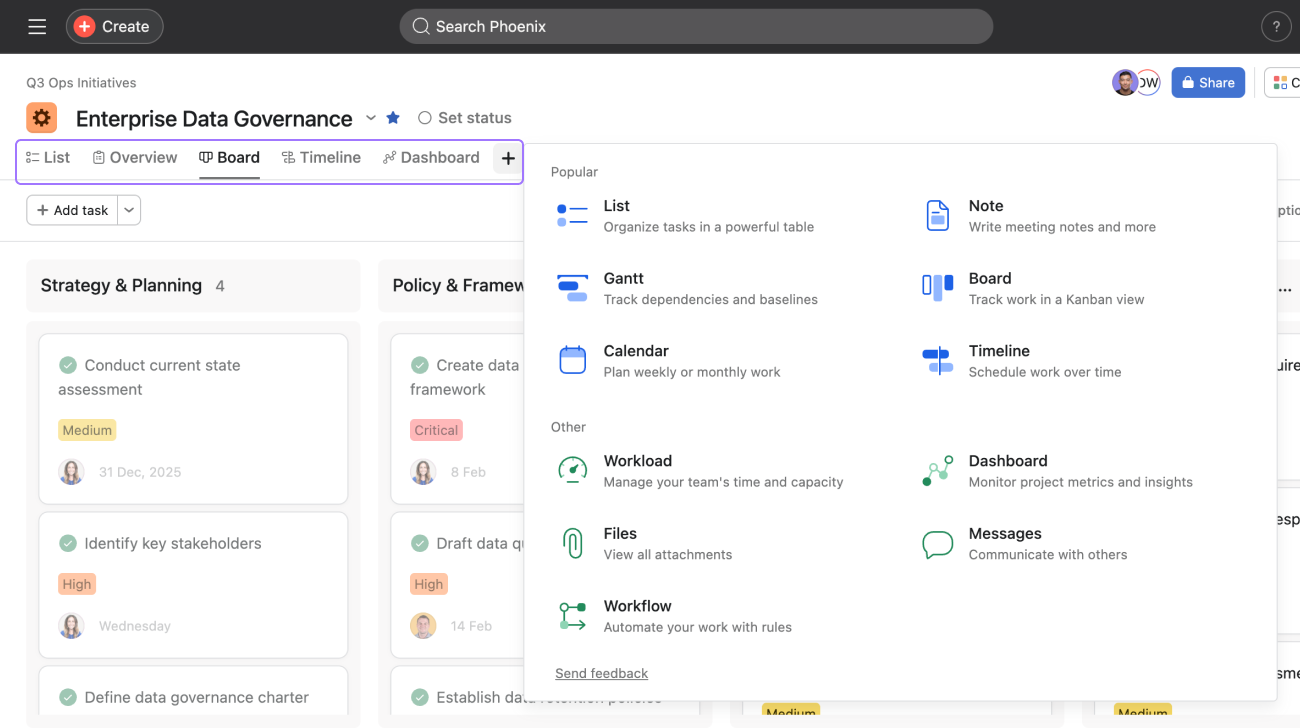Switch to the Overview tab
The image size is (1300, 728).
pos(134,158)
